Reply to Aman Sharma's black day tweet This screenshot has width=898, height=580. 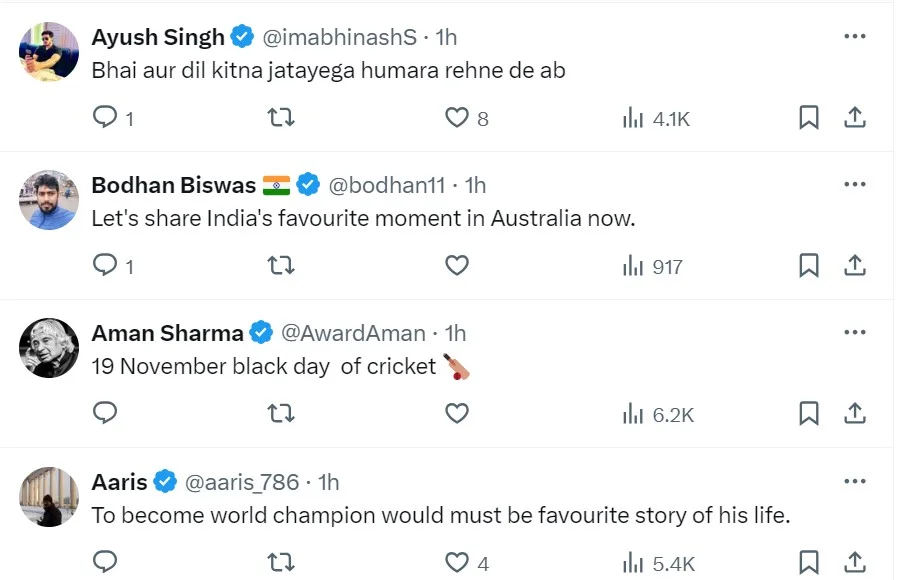(106, 413)
